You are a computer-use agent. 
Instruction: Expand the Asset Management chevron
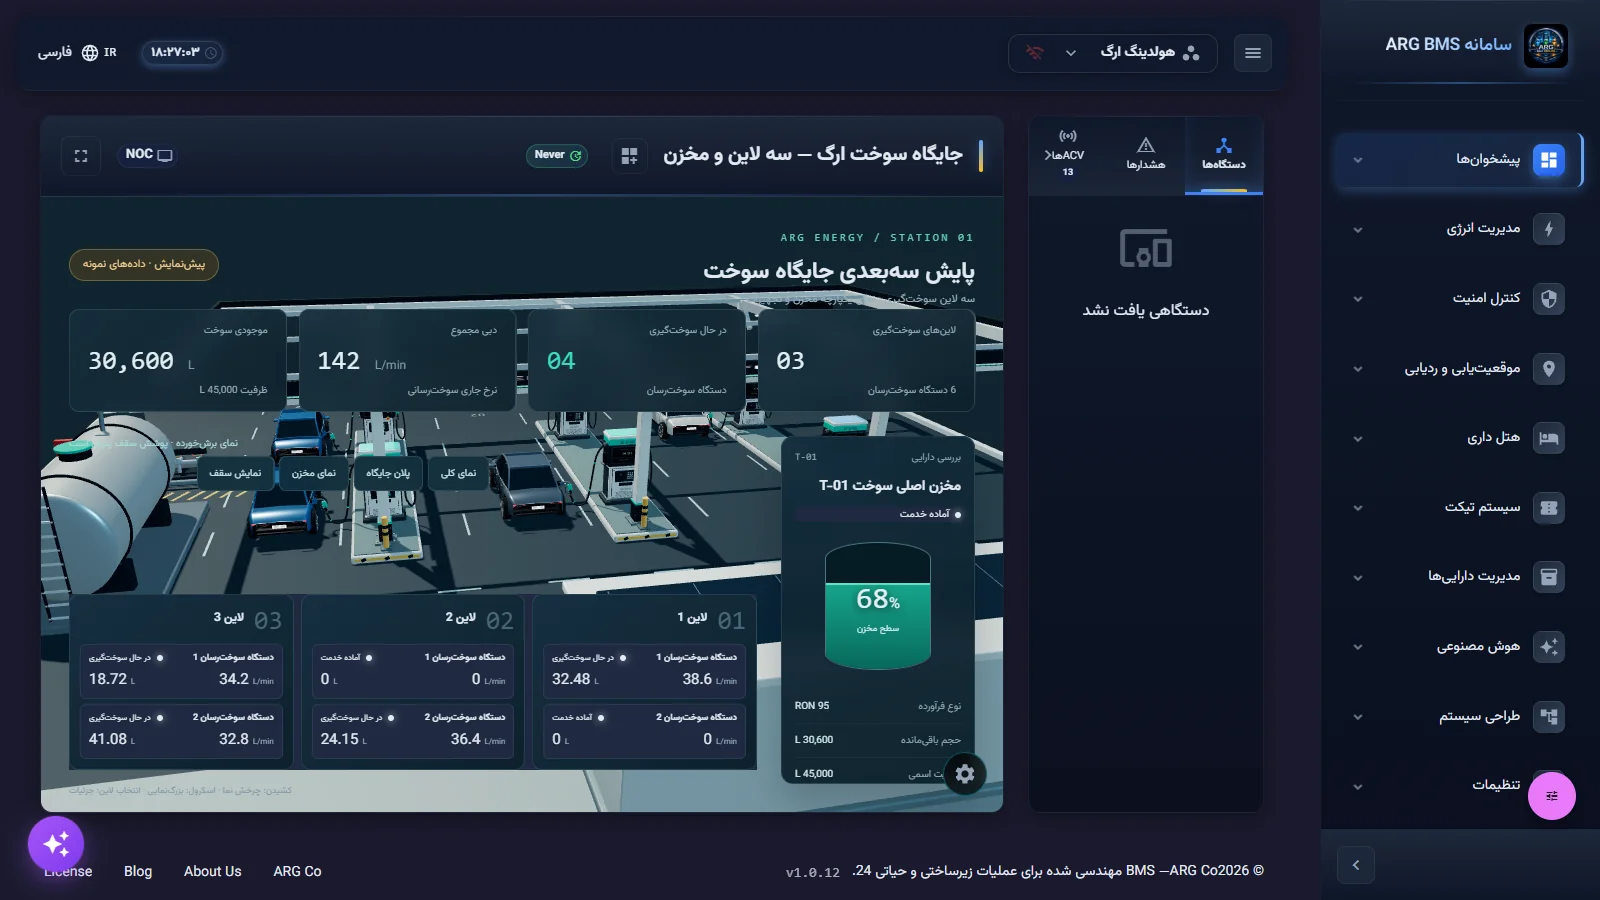pos(1358,578)
